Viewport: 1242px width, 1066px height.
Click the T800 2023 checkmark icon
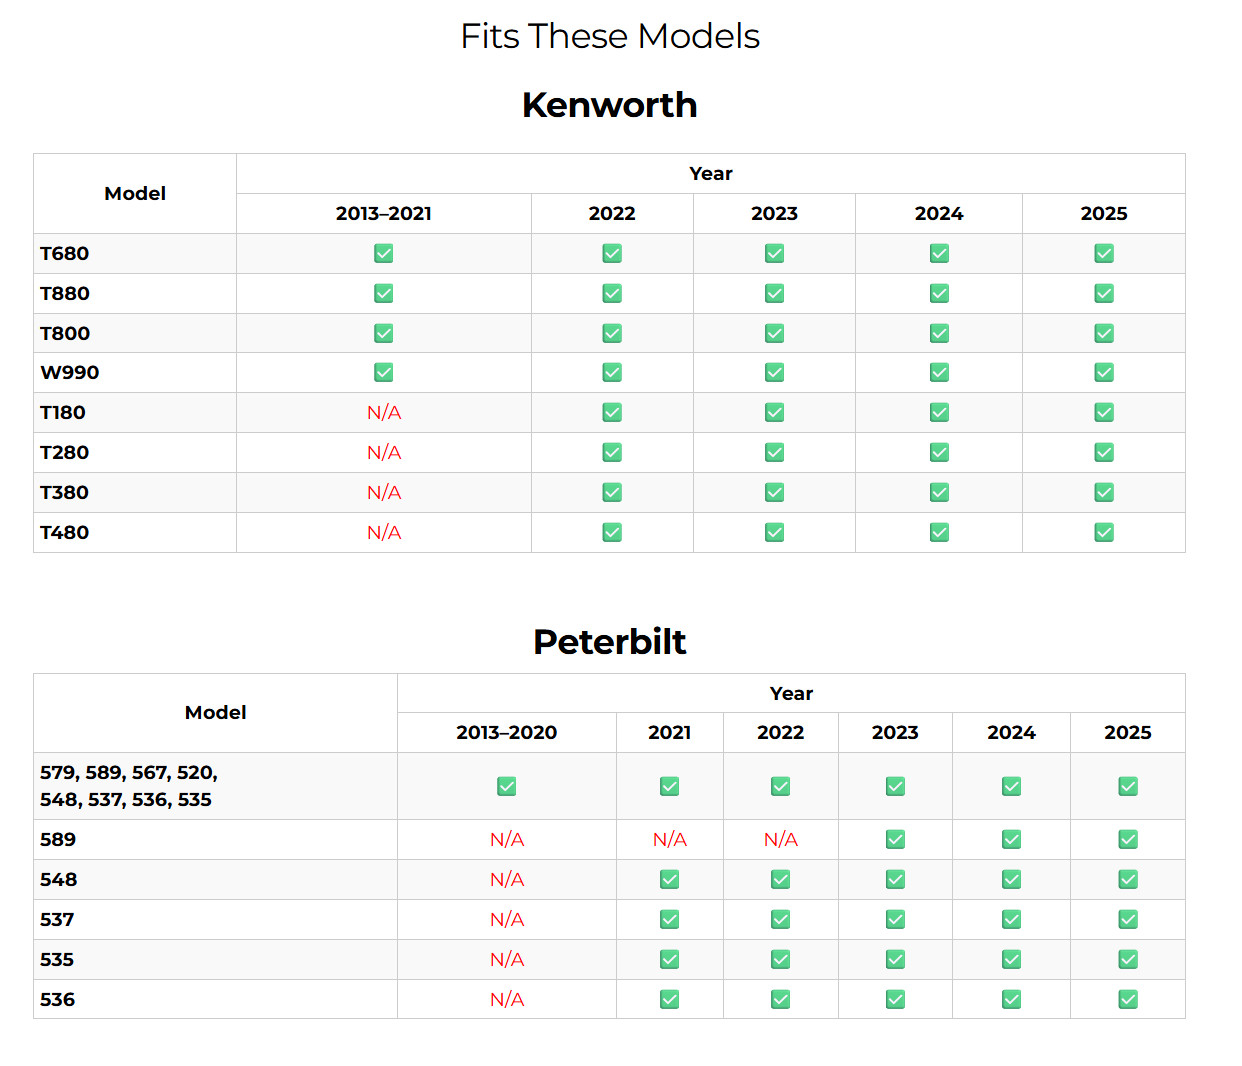point(774,333)
